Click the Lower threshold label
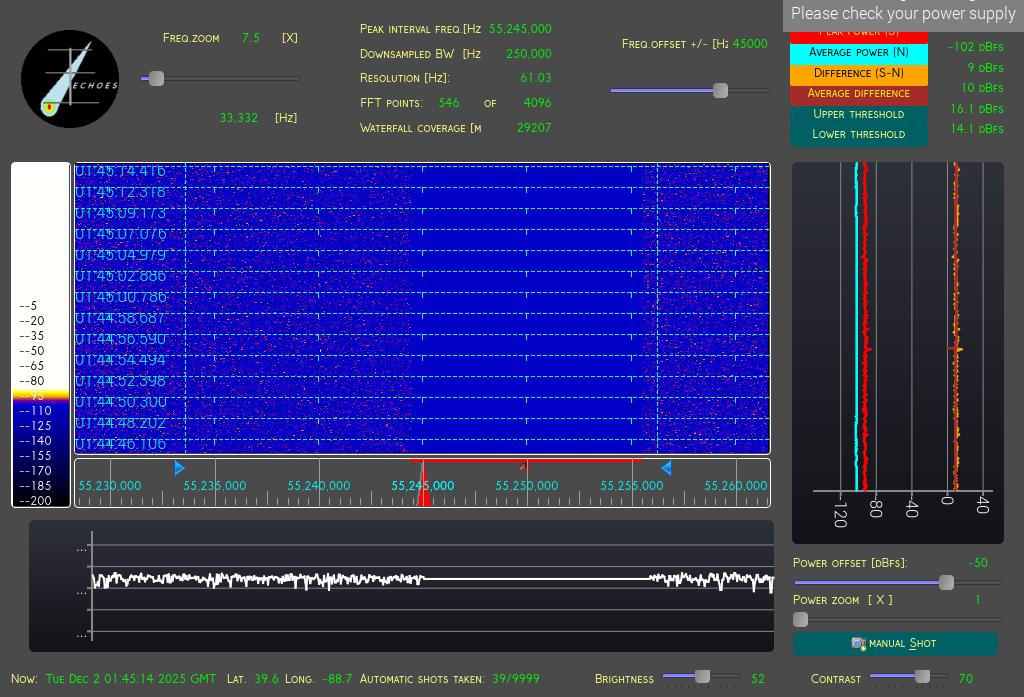1024x697 pixels. 858,134
